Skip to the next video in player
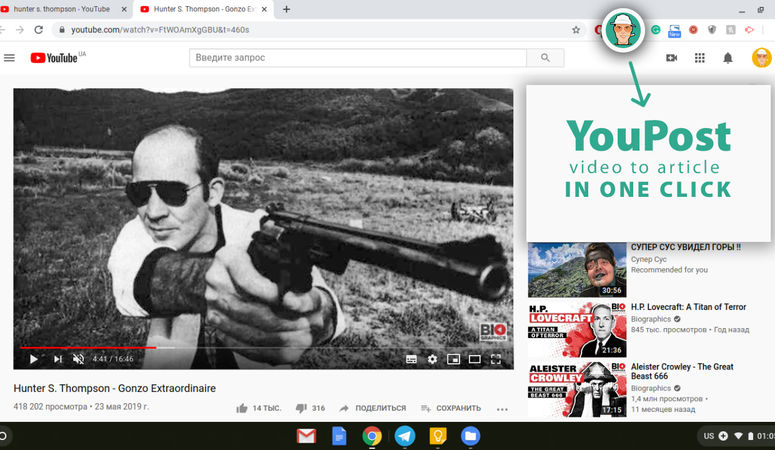Screen dimensions: 775x450 tap(58, 359)
